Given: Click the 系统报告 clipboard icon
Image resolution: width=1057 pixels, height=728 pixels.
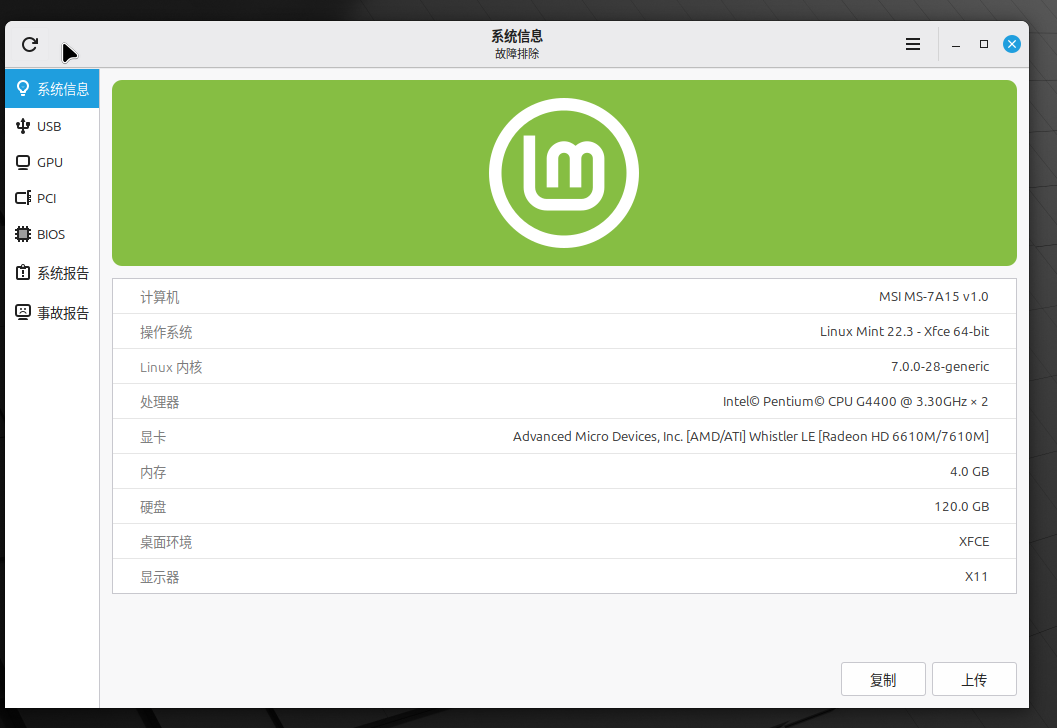Looking at the screenshot, I should click(23, 272).
